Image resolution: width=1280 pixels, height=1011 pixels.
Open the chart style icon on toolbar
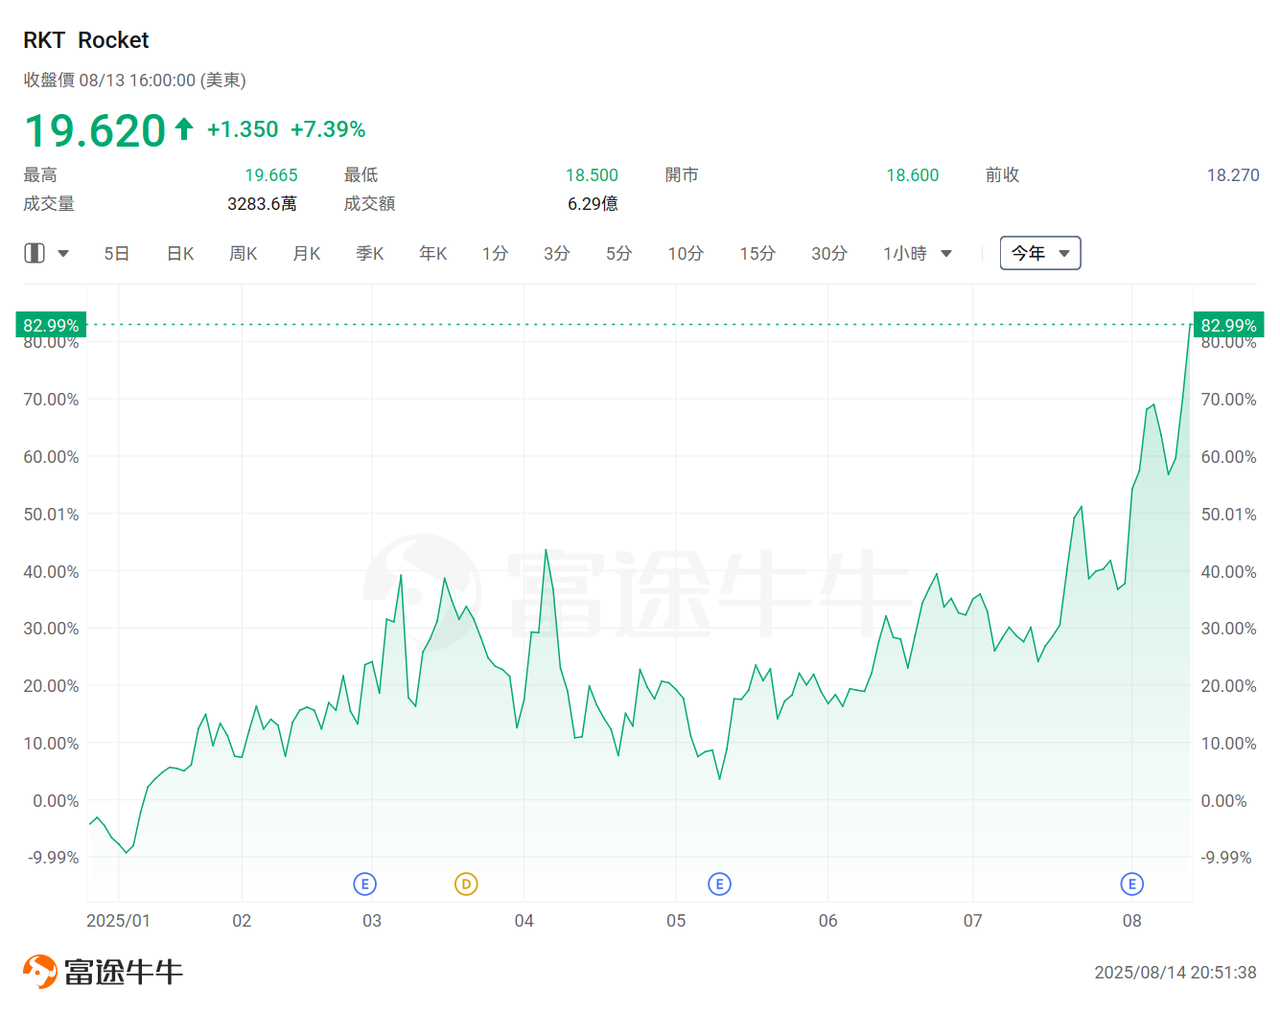(33, 253)
